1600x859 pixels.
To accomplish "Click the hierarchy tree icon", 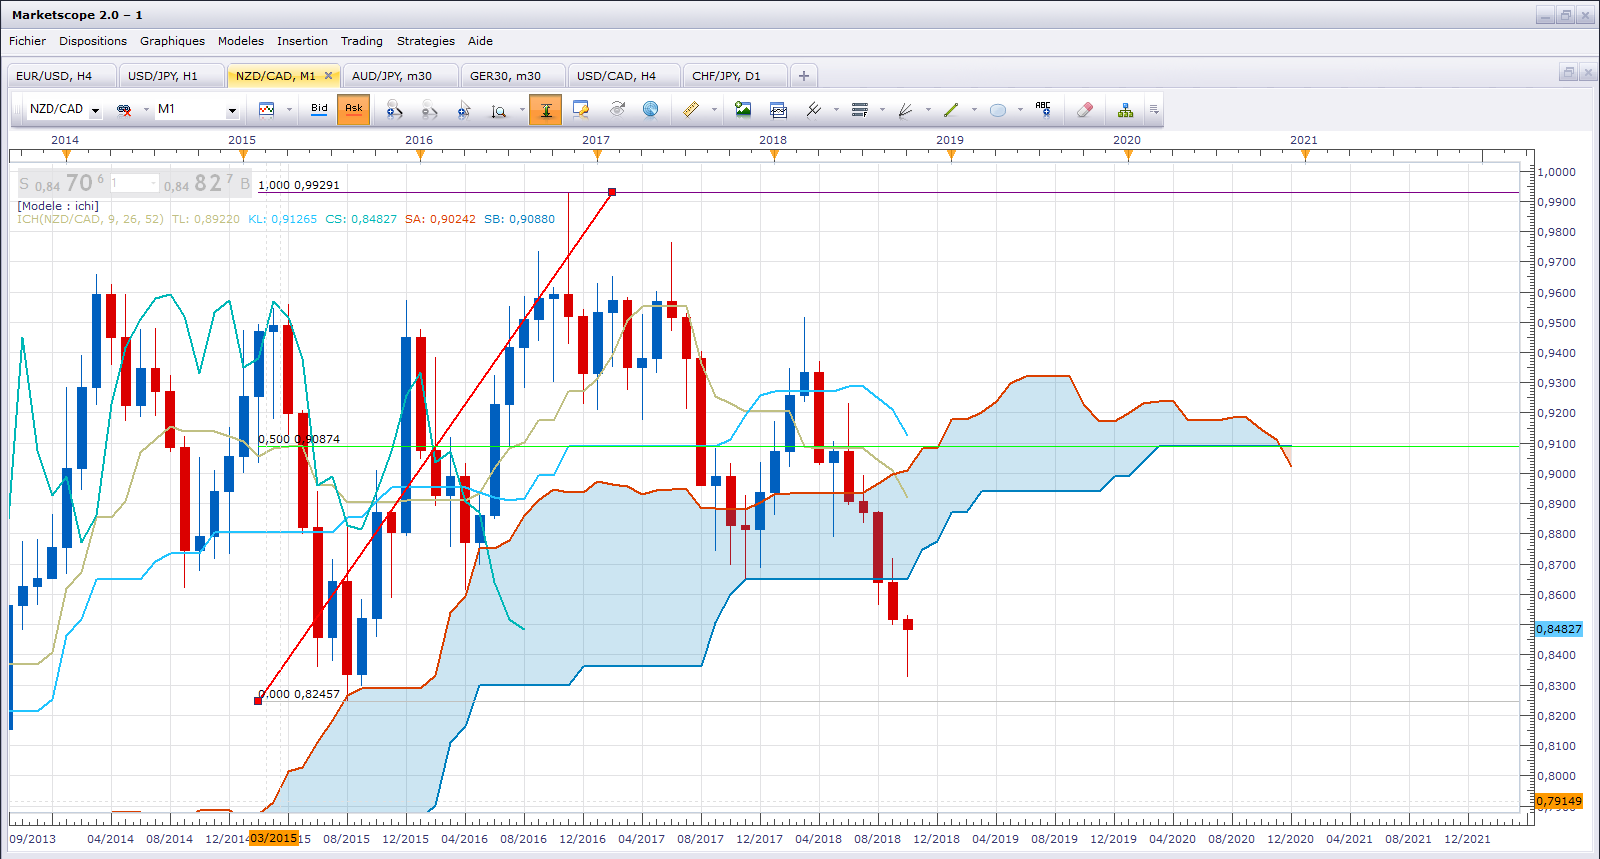I will click(1125, 110).
